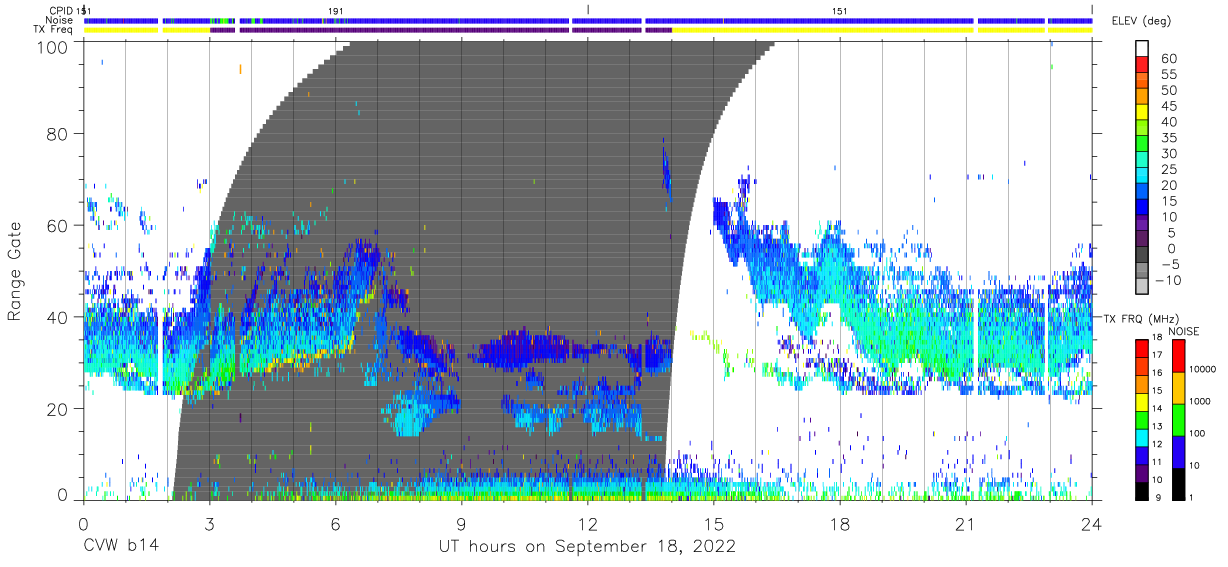Click the cyan 12–13 MHz TX FRQ swatch

pos(1143,436)
